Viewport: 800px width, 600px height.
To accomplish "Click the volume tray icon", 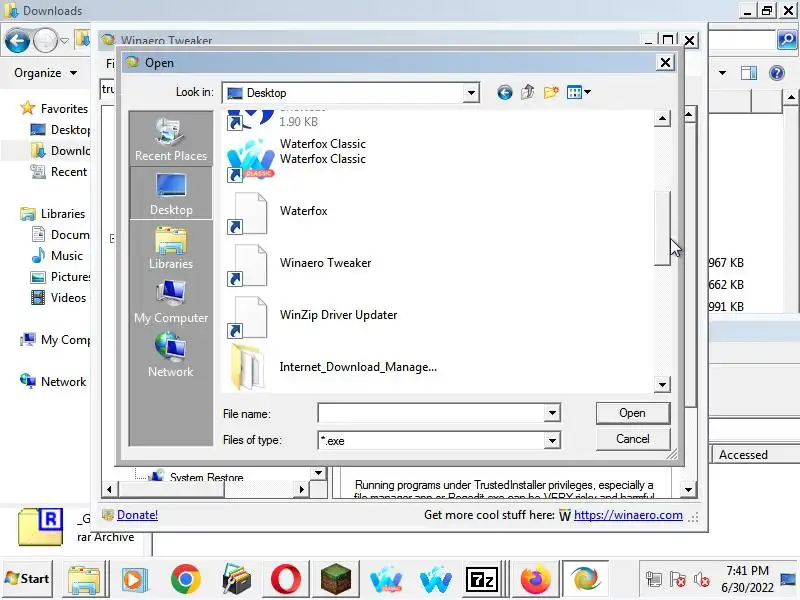I will (x=702, y=580).
